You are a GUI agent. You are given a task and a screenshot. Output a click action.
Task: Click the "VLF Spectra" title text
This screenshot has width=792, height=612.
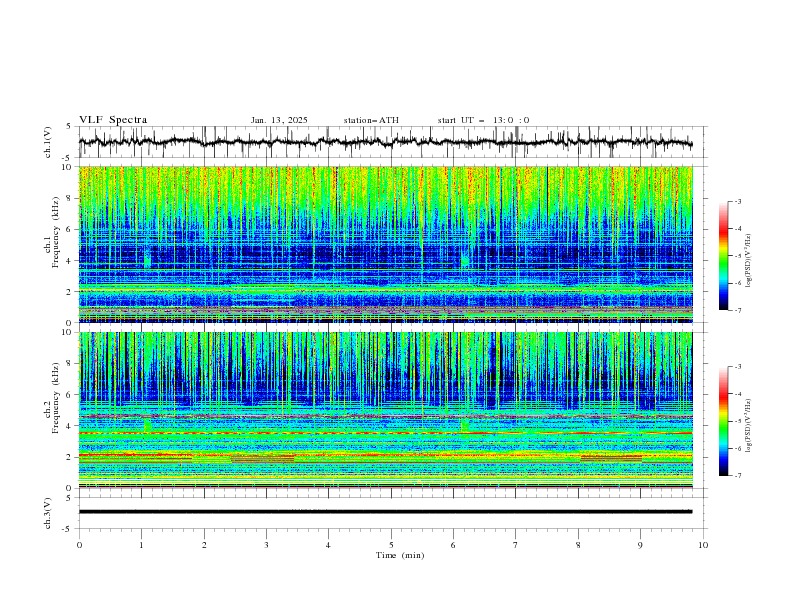pos(113,120)
